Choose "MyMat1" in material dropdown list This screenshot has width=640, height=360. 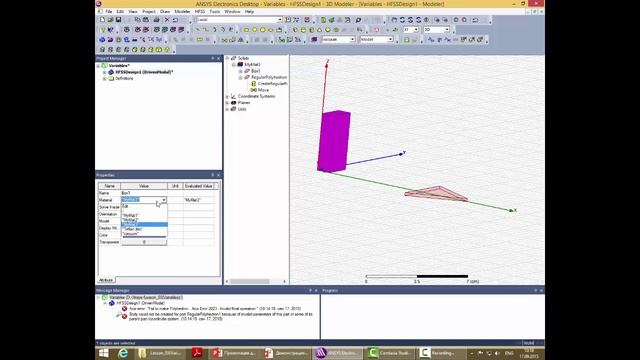click(144, 215)
